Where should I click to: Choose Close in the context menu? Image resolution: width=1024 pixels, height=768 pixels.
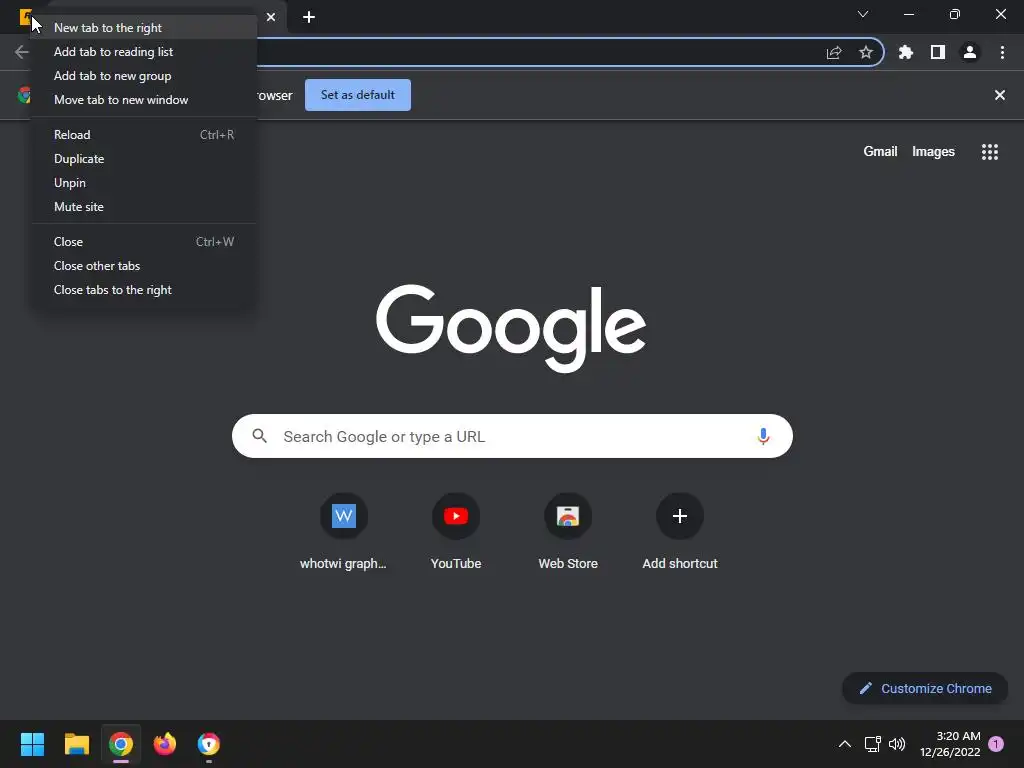point(144,242)
